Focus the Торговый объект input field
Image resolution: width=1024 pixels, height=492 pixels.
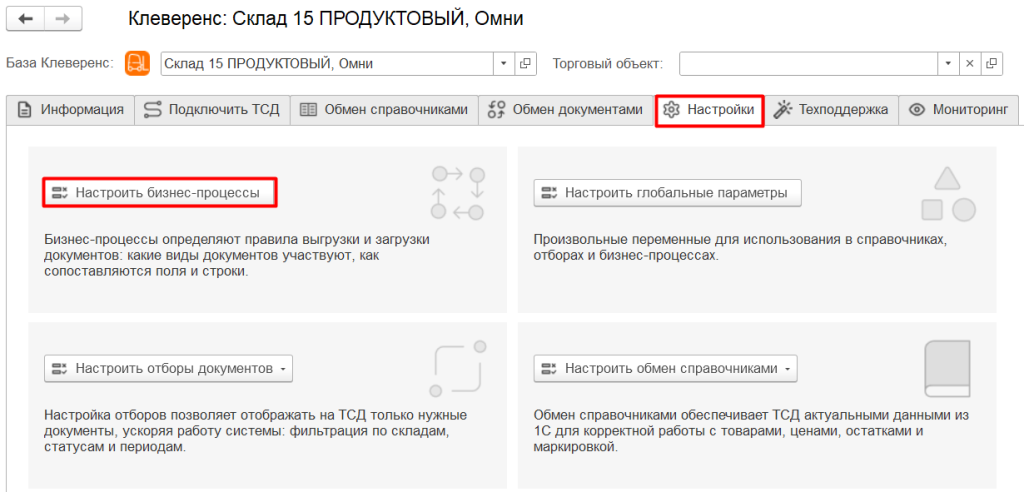[x=808, y=63]
